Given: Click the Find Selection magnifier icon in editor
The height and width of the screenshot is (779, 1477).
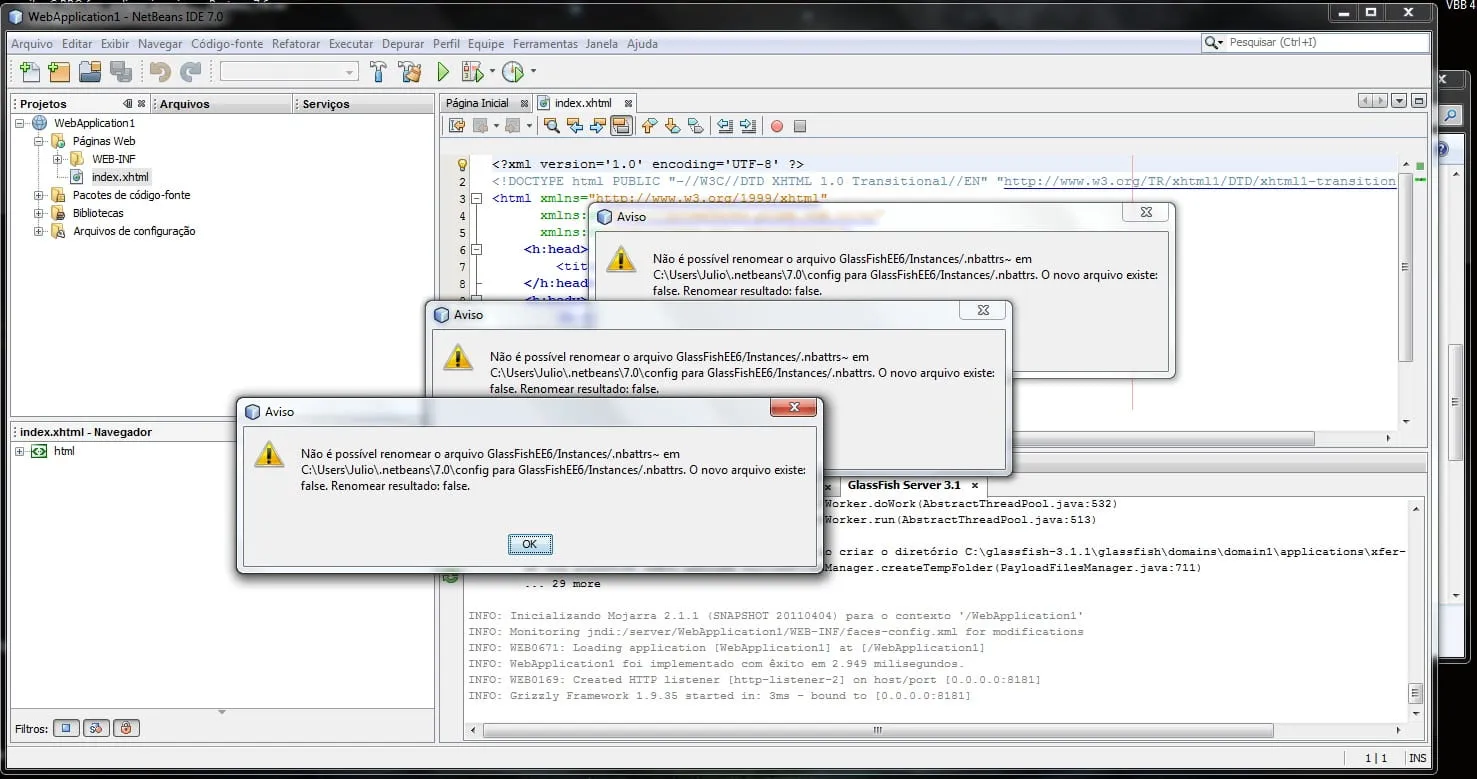Looking at the screenshot, I should coord(551,126).
